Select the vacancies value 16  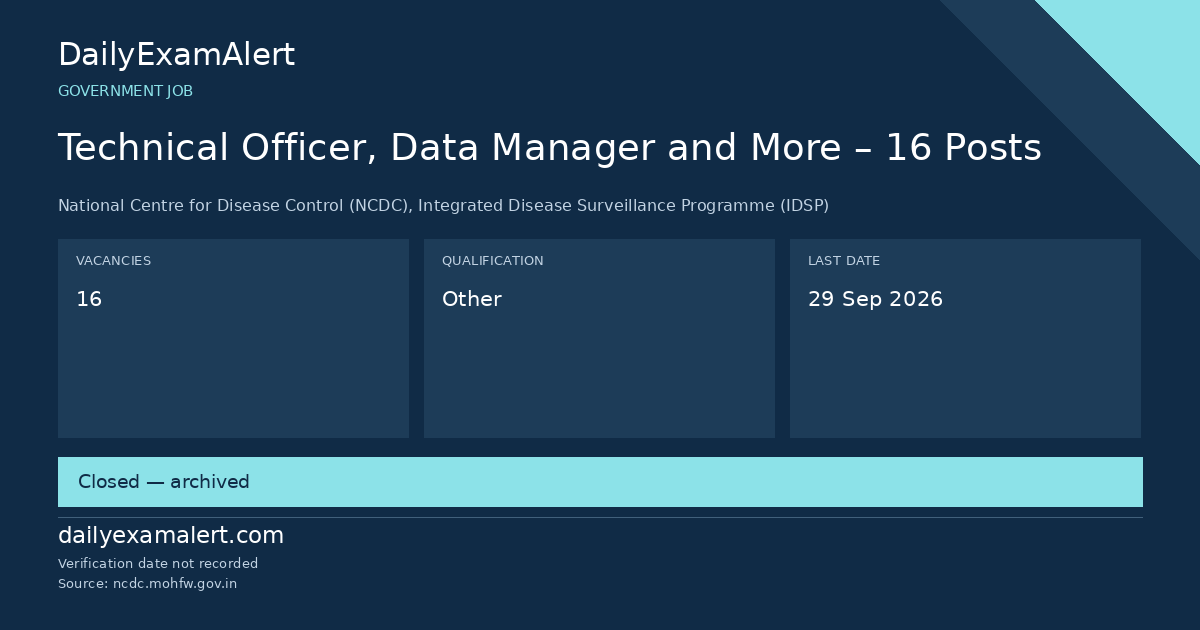click(x=89, y=299)
